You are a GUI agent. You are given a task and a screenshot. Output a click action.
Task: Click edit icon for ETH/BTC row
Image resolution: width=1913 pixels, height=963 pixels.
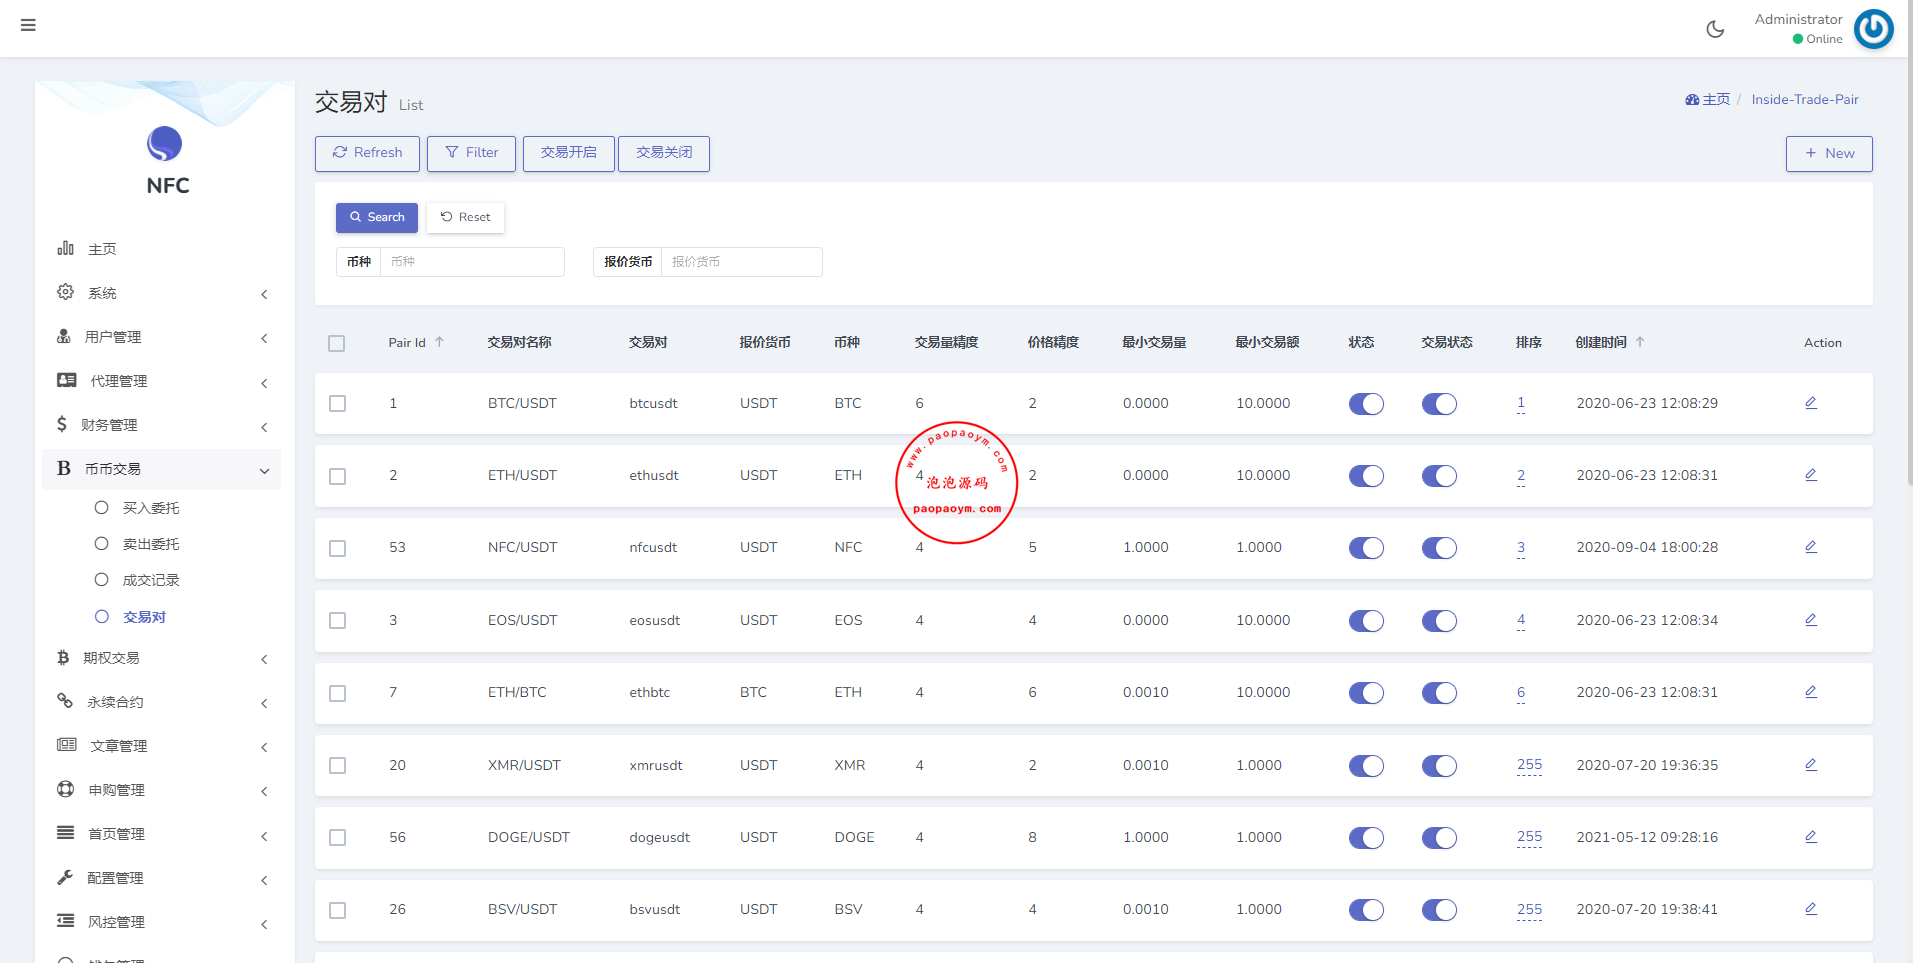point(1810,692)
